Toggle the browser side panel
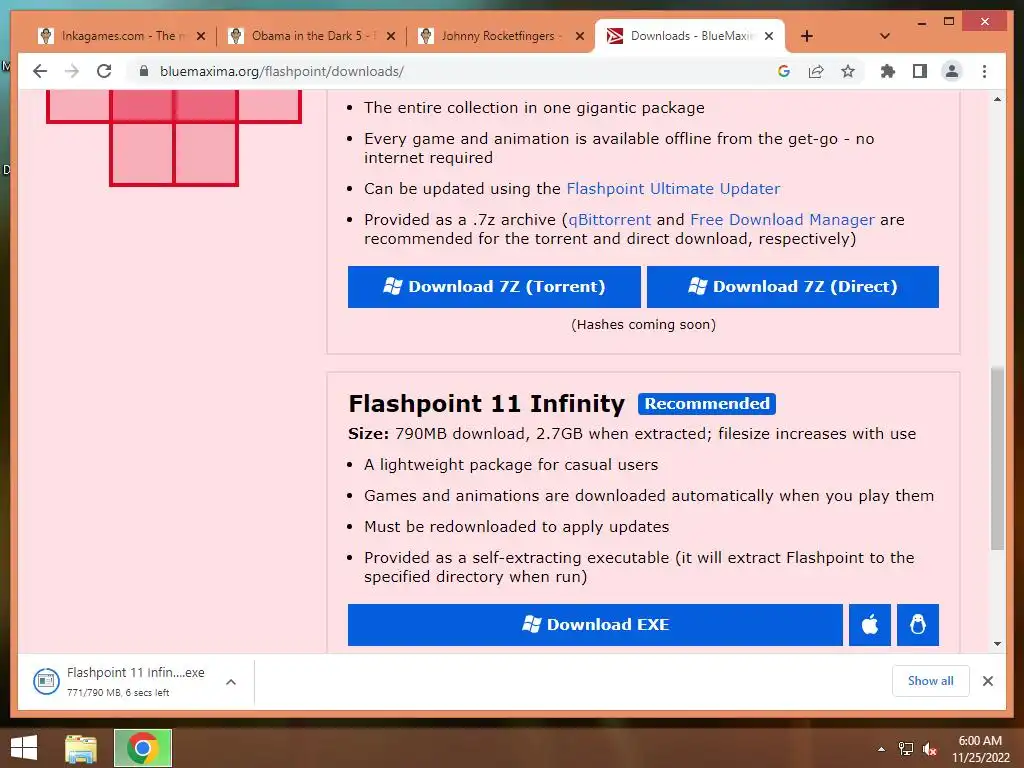The image size is (1024, 768). (920, 71)
